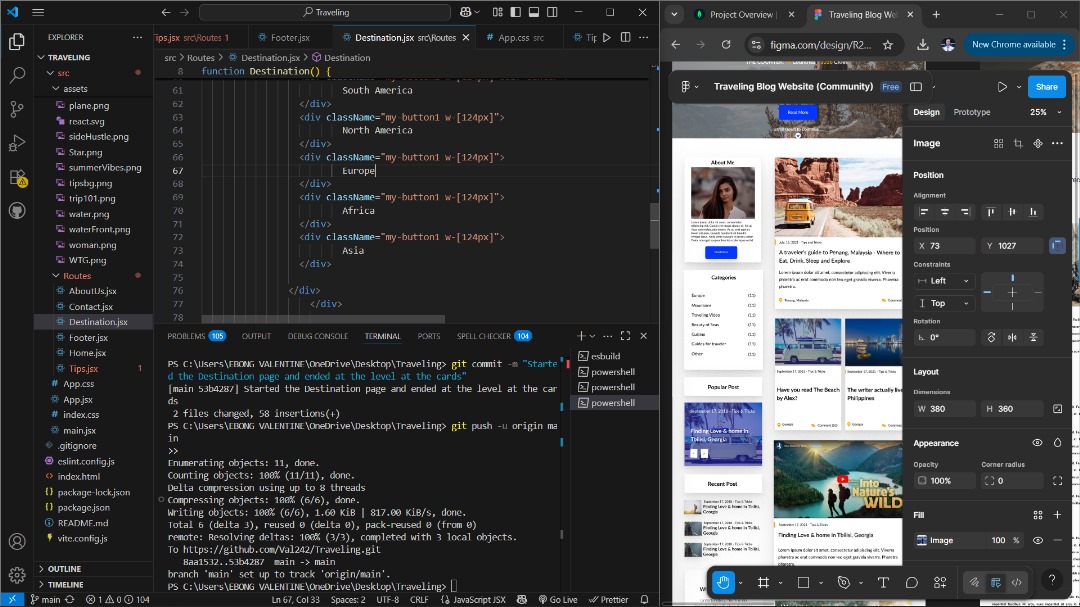The width and height of the screenshot is (1080, 607).
Task: Open the Extensions view with warning badge
Action: point(17,178)
